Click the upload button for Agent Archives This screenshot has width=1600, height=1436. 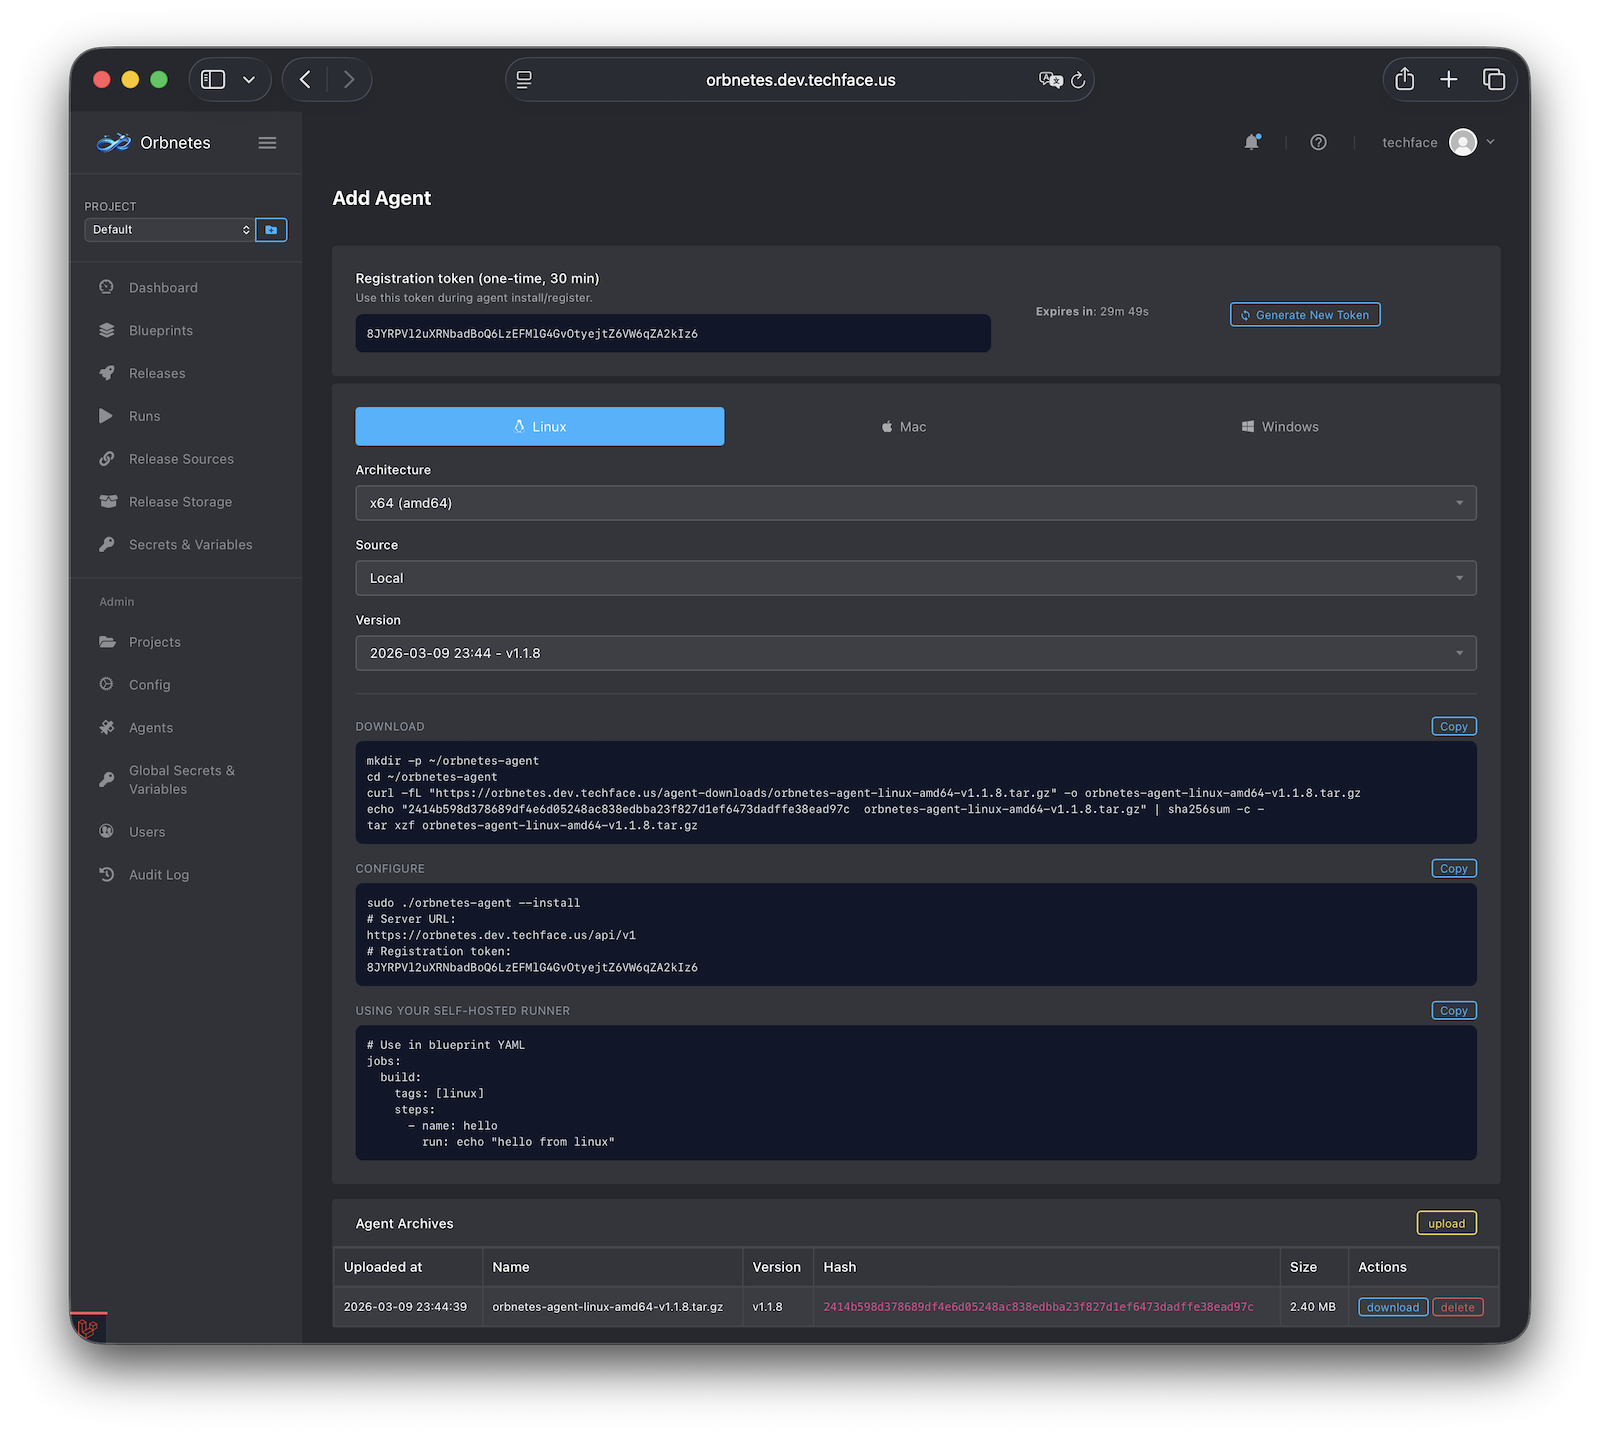tap(1446, 1223)
